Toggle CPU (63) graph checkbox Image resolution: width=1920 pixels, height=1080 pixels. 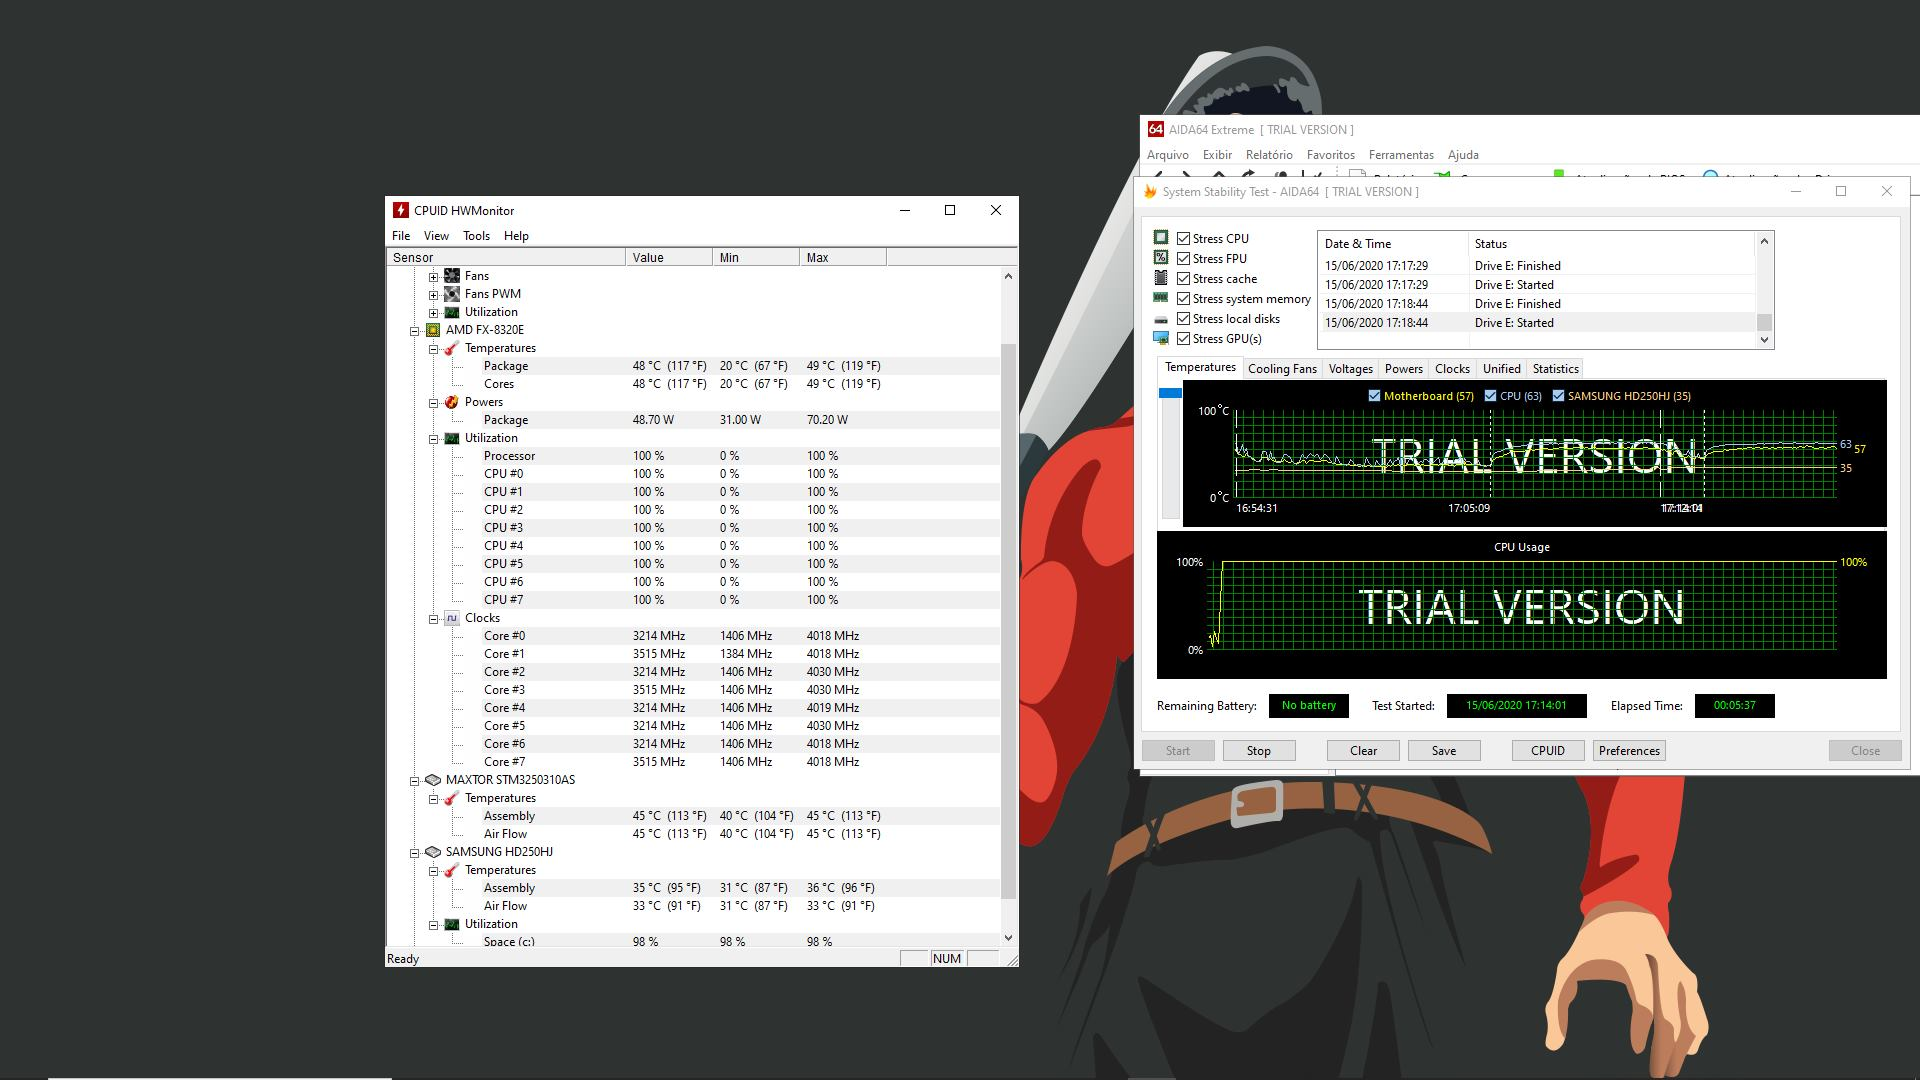point(1490,396)
